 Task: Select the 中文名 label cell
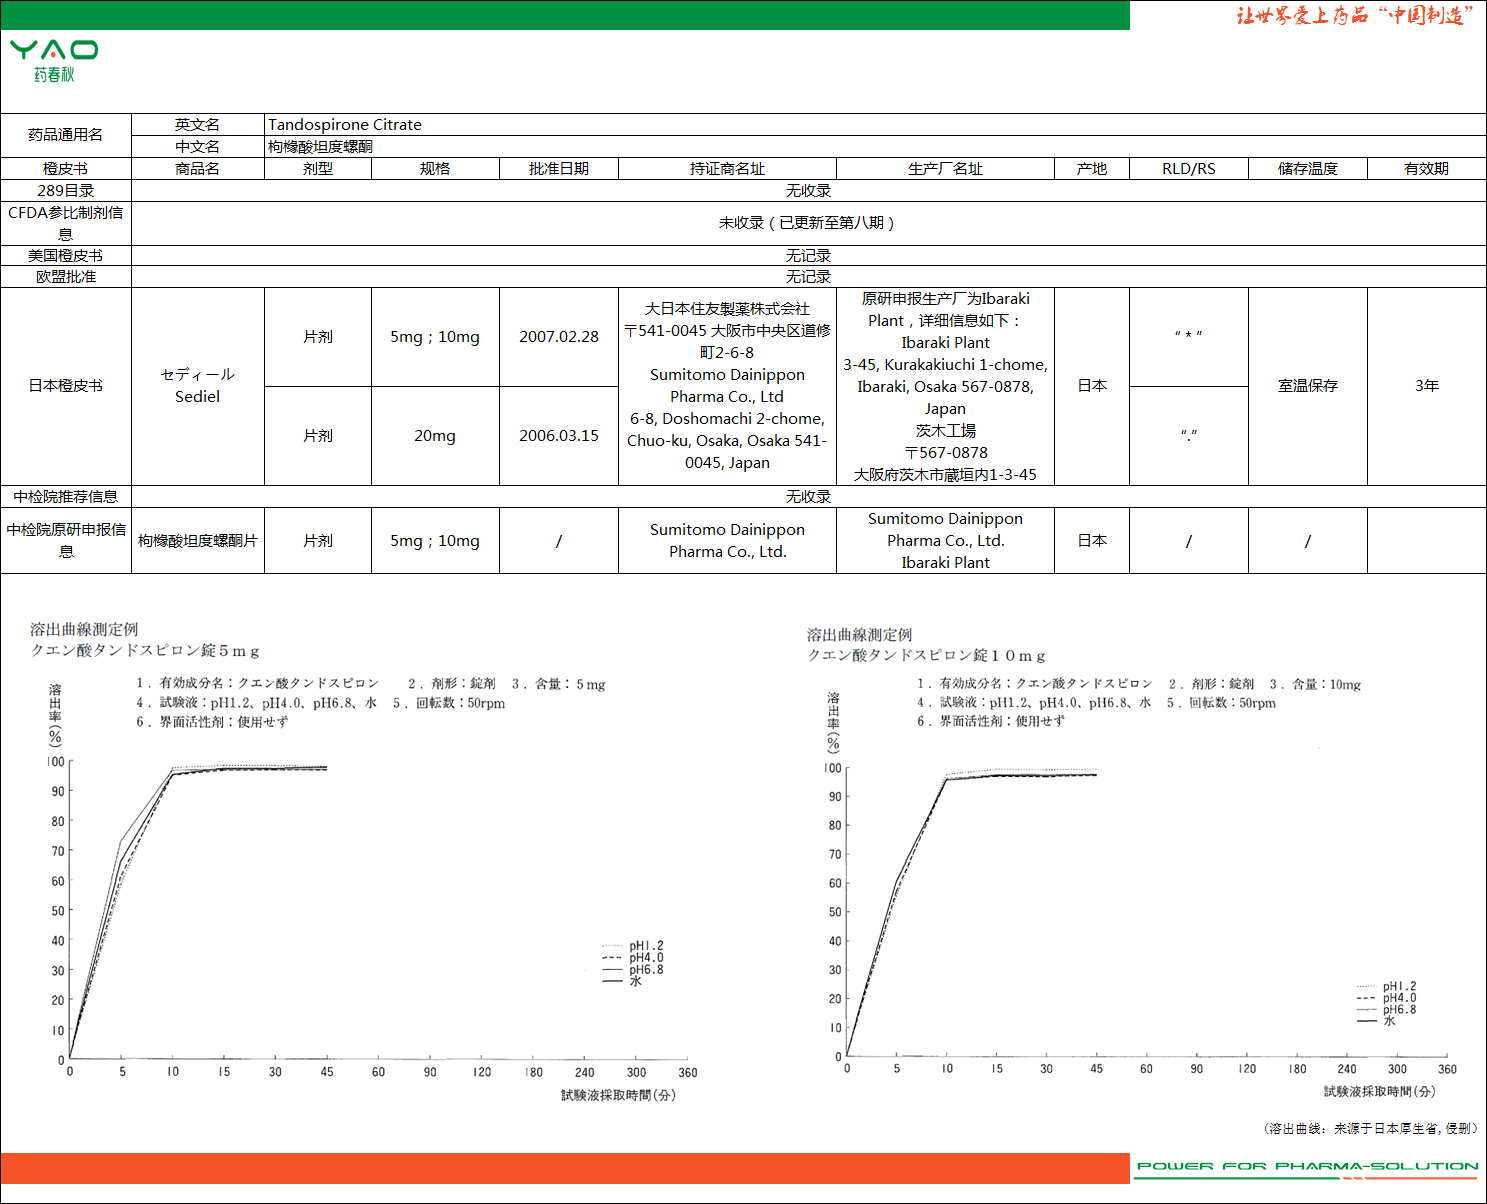(198, 147)
